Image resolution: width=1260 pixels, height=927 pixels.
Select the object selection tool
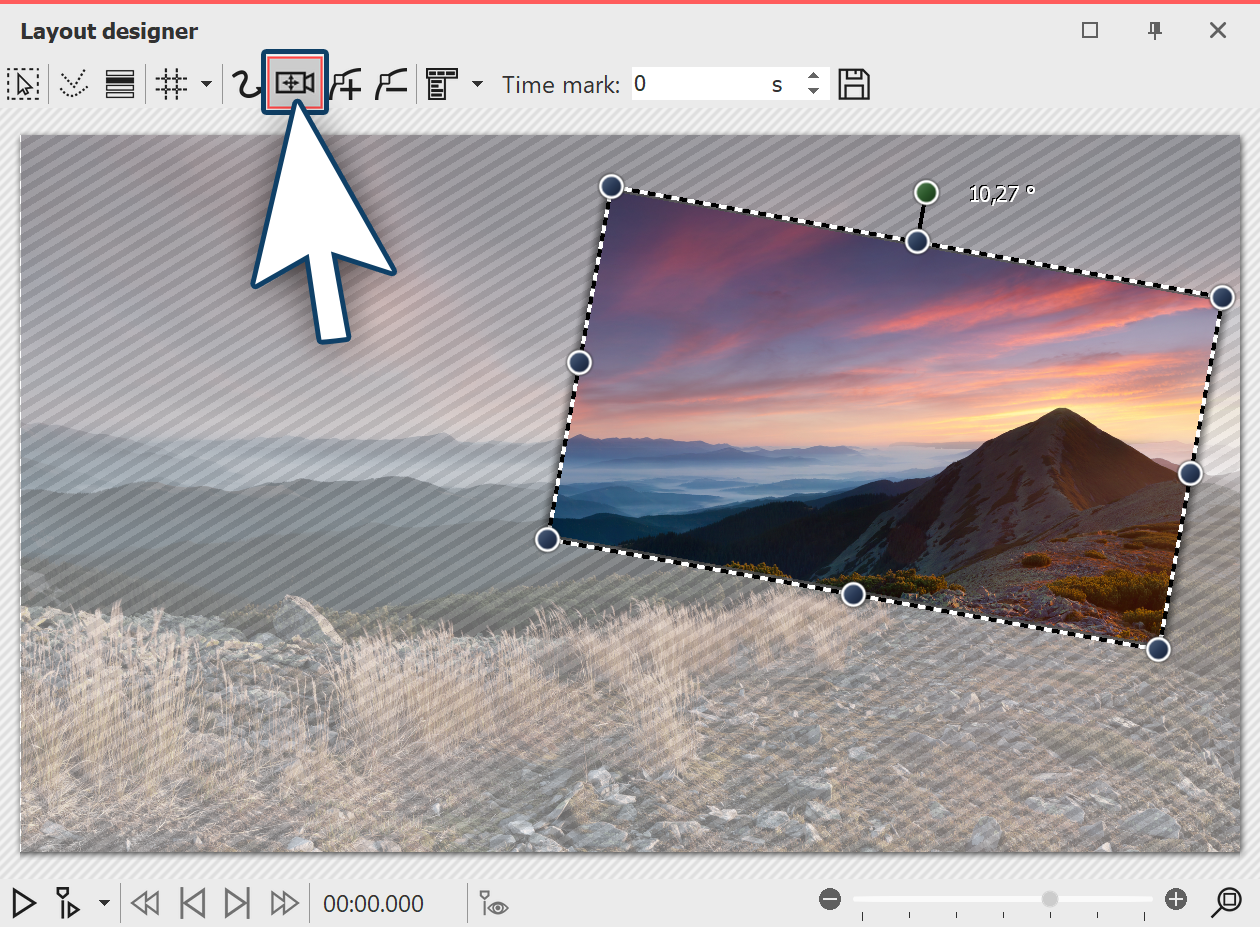tap(24, 84)
